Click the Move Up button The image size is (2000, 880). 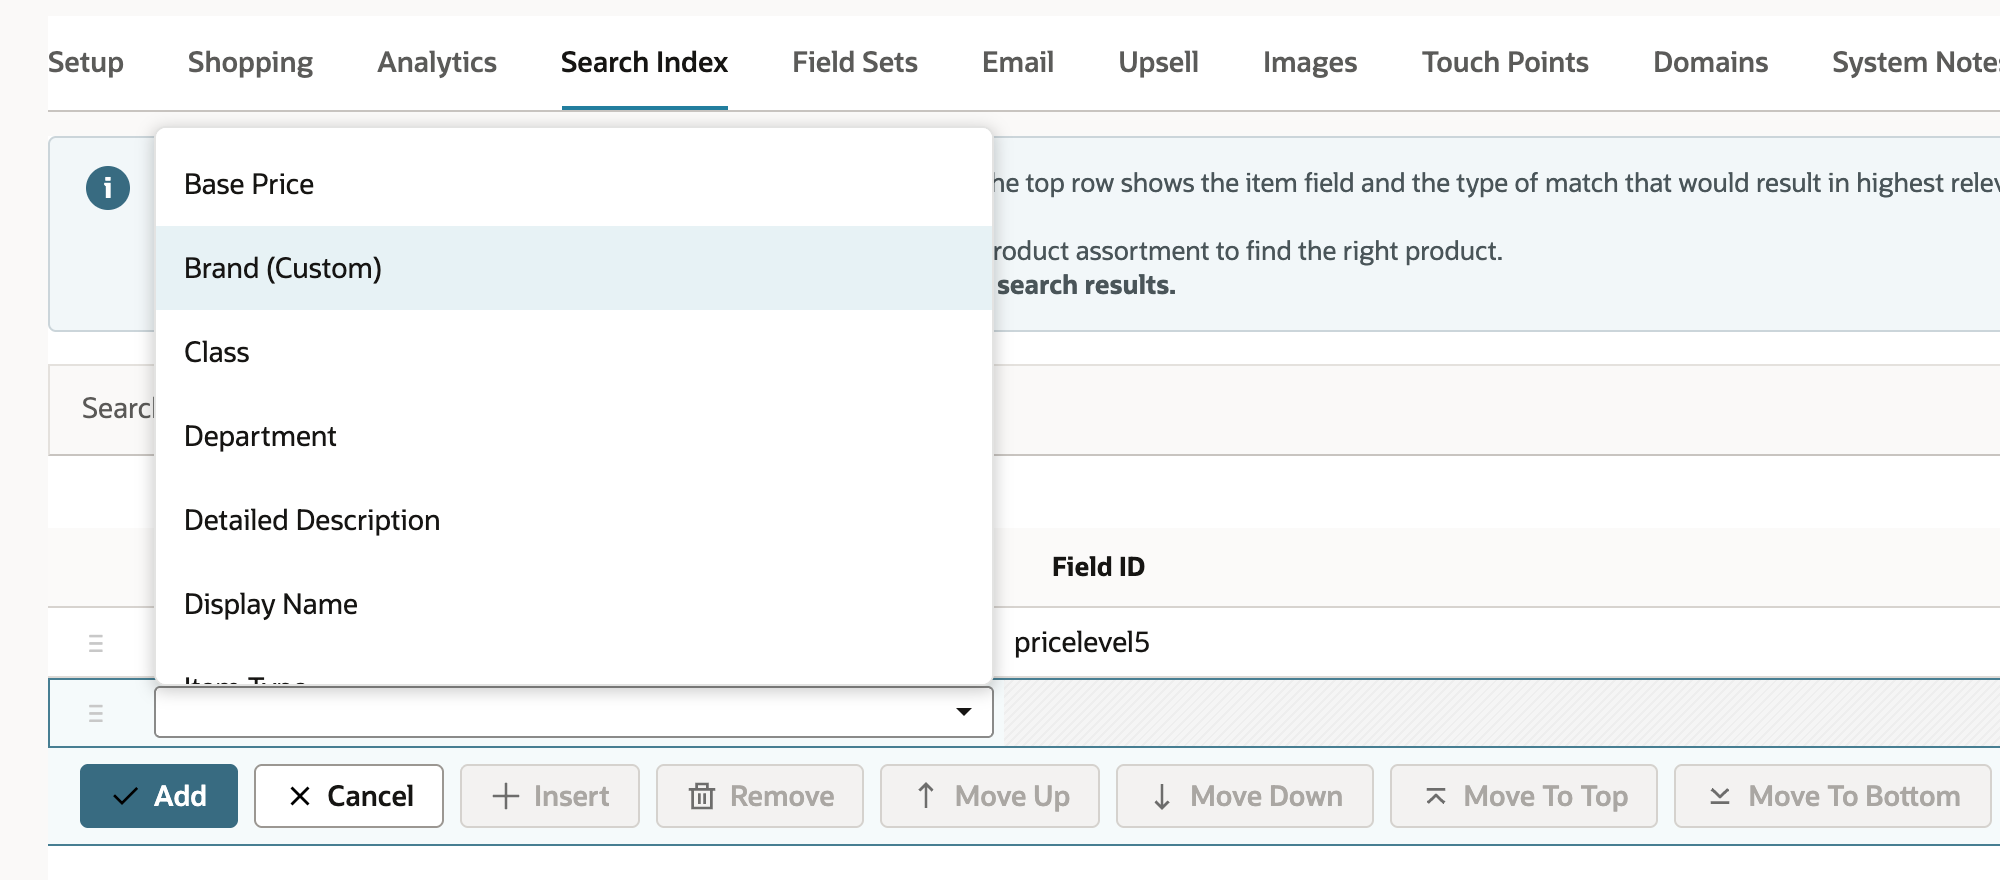[990, 796]
